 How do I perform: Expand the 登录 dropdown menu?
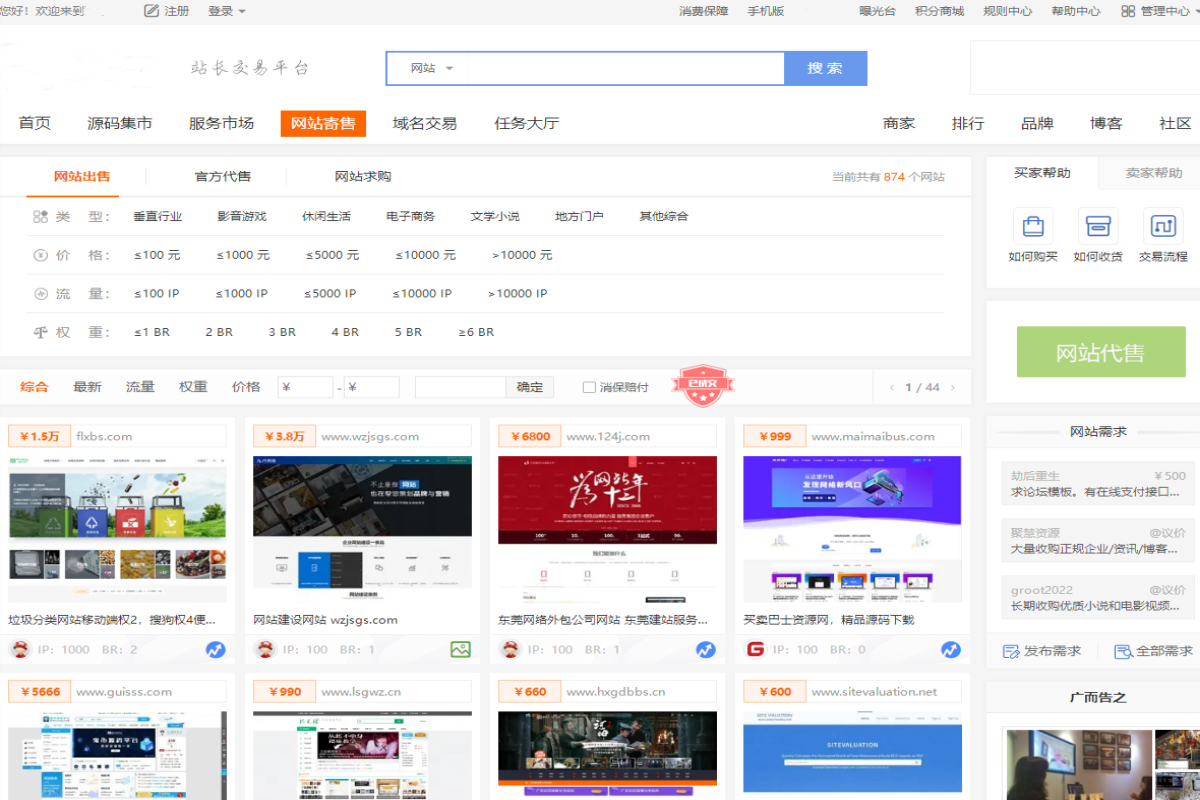[x=227, y=11]
